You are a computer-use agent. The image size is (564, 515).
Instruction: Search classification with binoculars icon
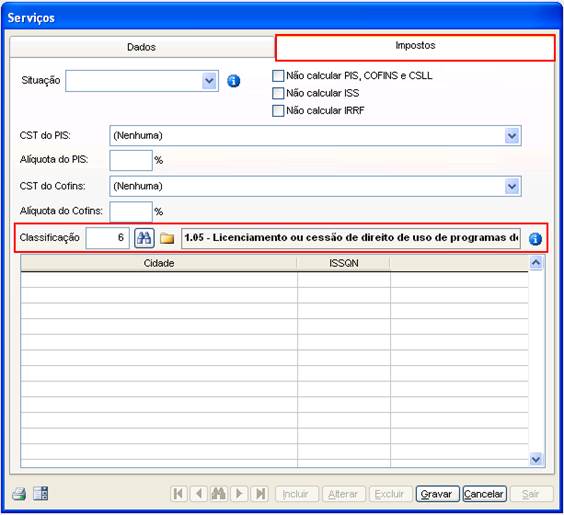144,238
